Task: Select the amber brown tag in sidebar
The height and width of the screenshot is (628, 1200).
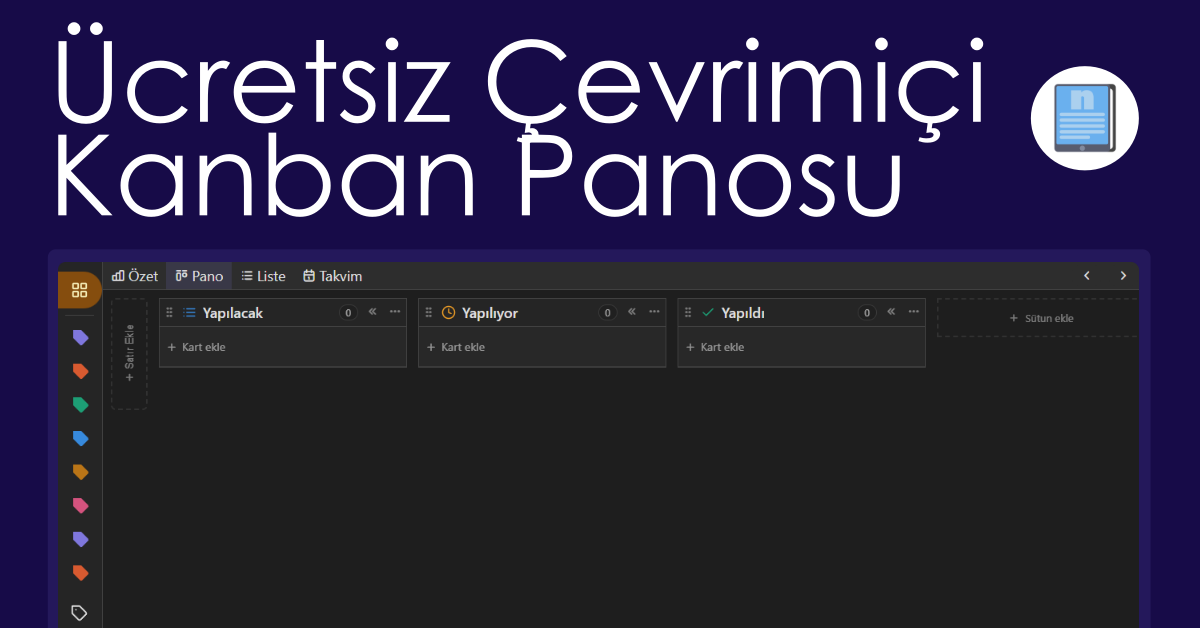Action: 80,472
